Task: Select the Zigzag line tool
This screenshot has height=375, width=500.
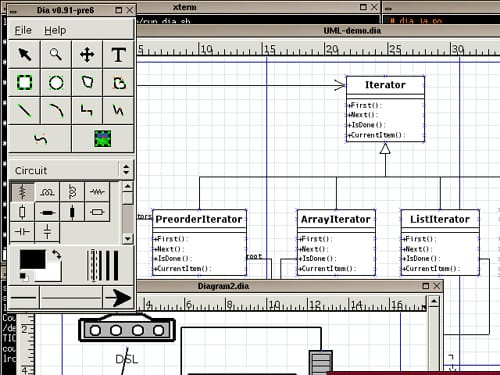Action: tap(87, 110)
